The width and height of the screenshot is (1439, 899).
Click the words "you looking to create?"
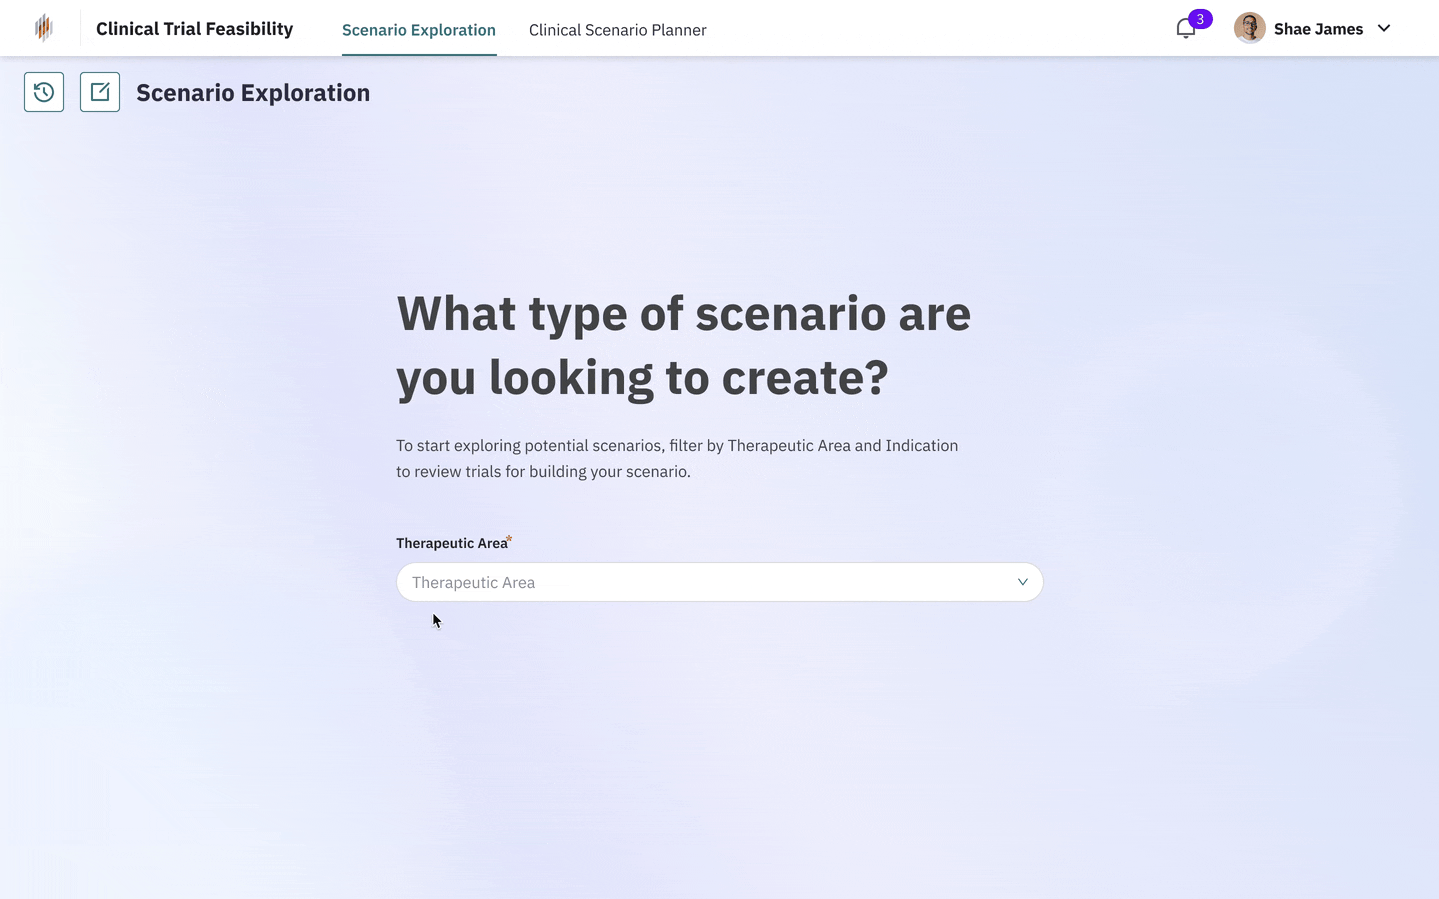tap(642, 378)
